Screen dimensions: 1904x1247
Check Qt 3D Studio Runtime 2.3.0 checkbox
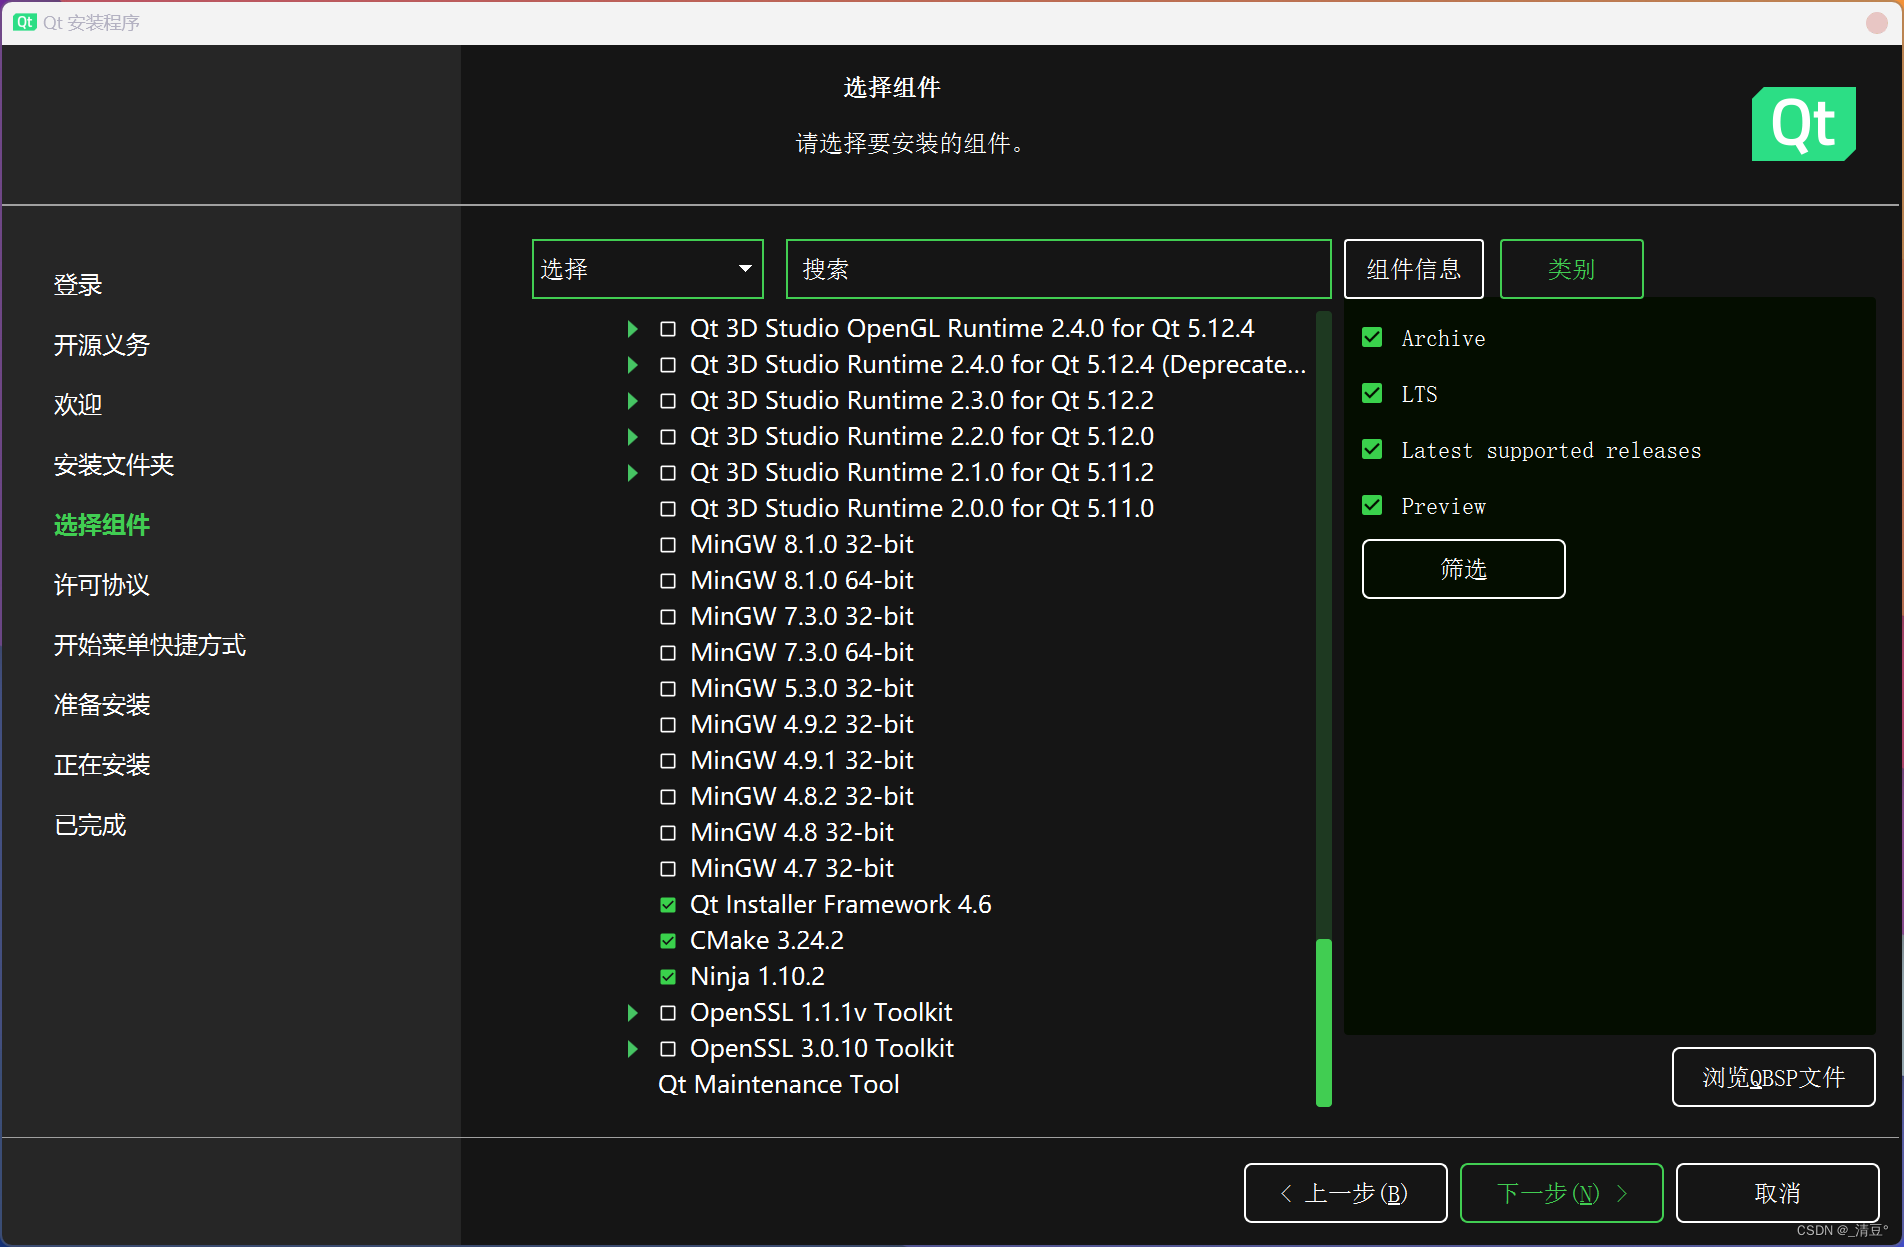[668, 401]
